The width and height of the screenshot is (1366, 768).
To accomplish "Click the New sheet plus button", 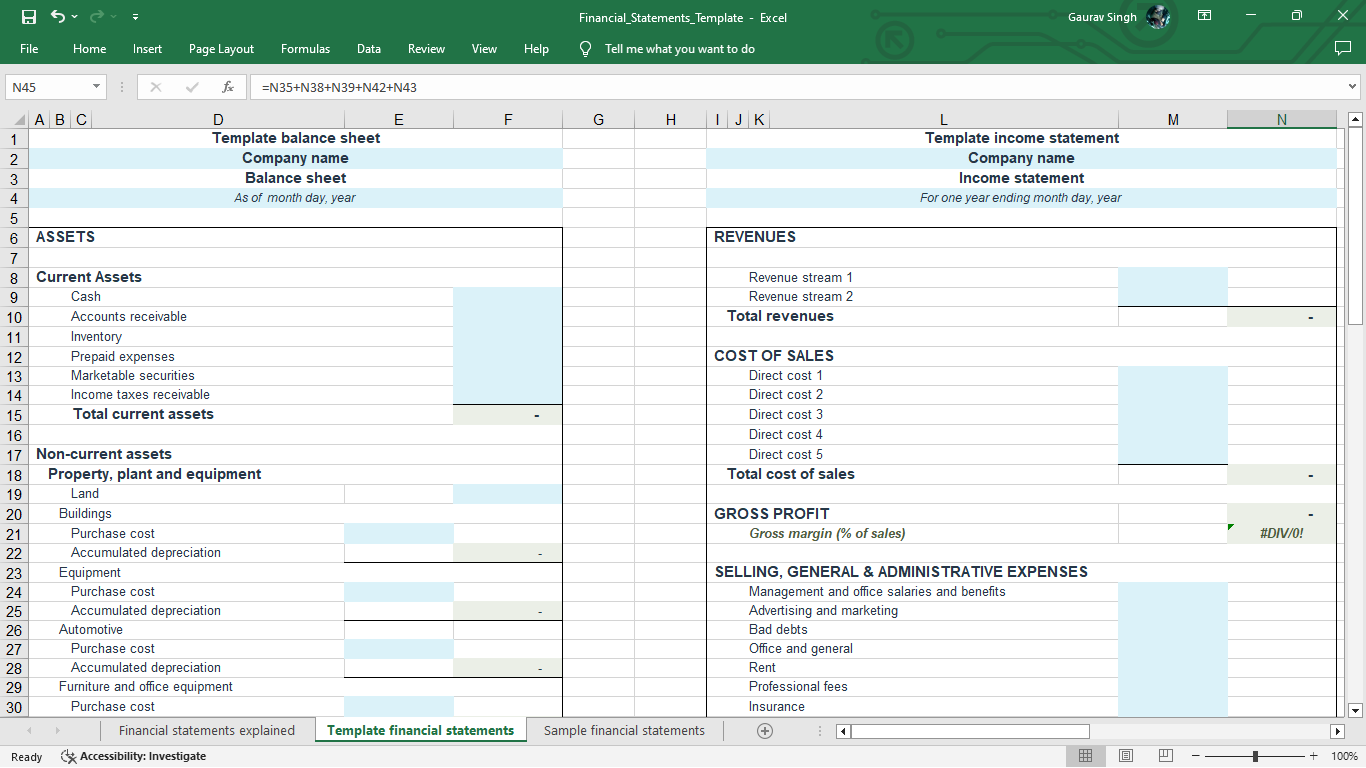I will (764, 731).
